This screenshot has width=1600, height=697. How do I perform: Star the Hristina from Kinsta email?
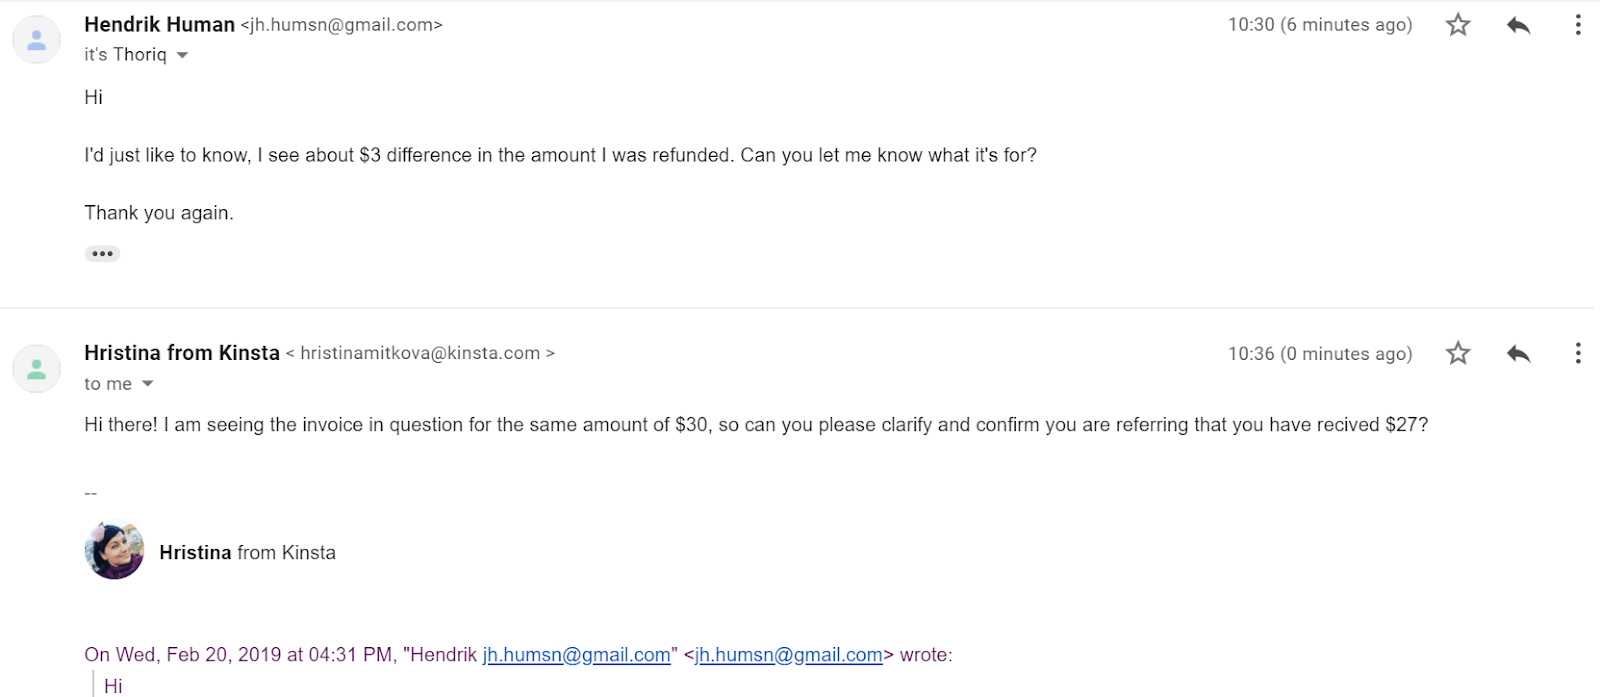point(1458,353)
